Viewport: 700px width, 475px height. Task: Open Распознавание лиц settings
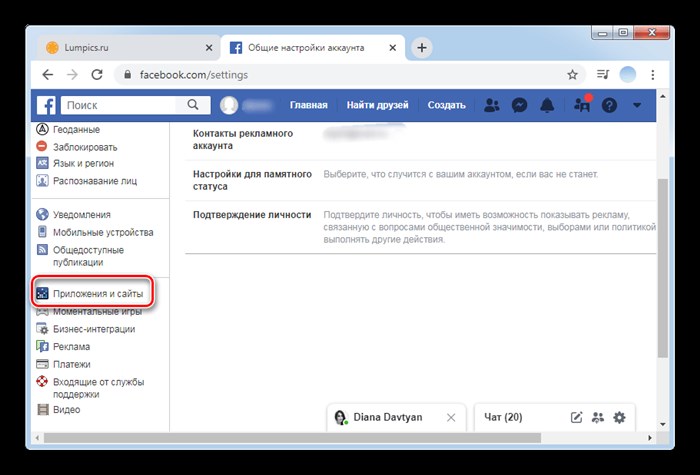pyautogui.click(x=95, y=181)
